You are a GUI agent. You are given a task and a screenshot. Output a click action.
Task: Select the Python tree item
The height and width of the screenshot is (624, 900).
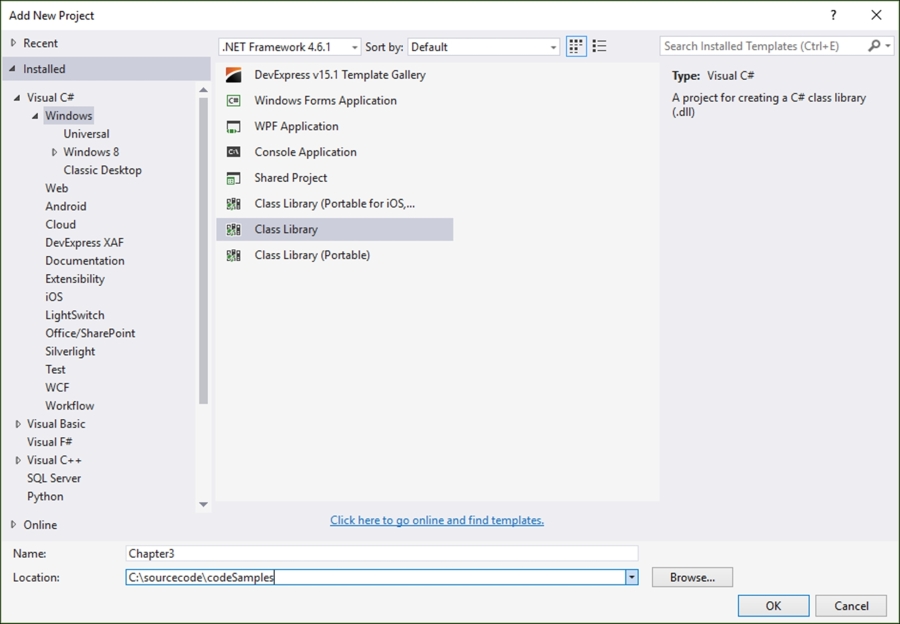point(45,497)
